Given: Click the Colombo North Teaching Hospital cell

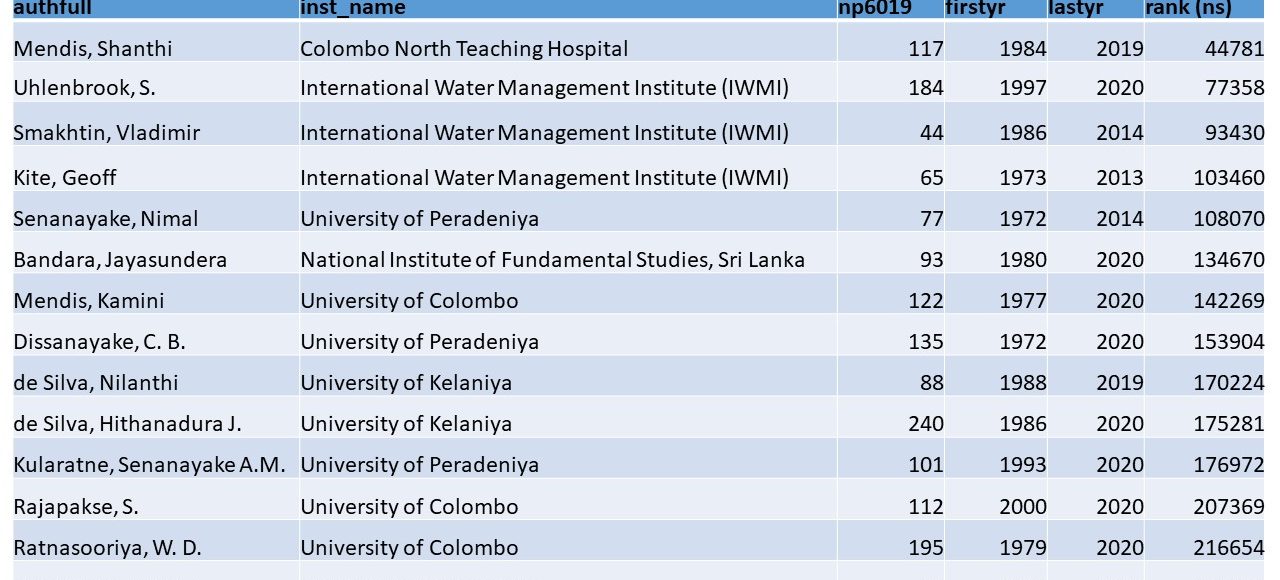Looking at the screenshot, I should coord(464,49).
